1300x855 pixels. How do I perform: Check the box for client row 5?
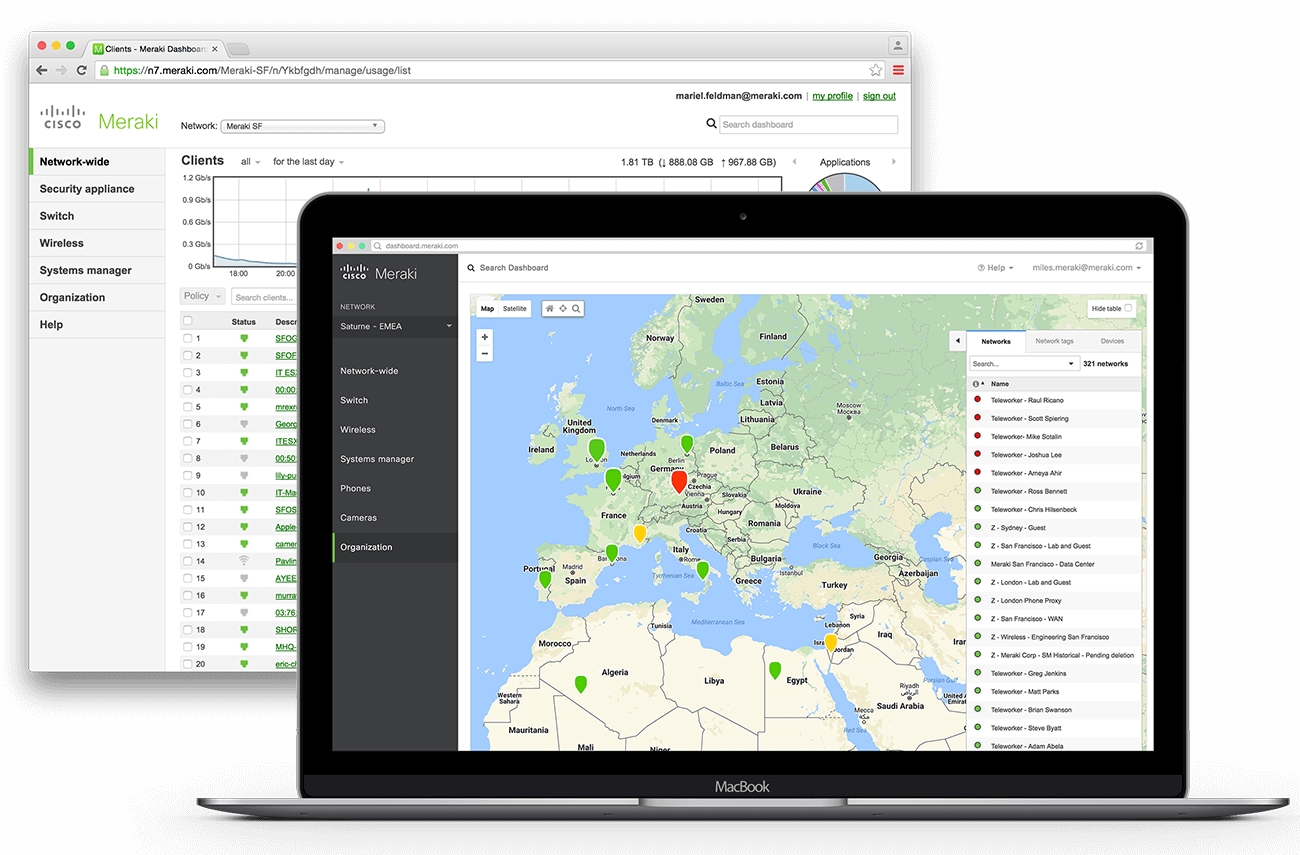(x=187, y=407)
